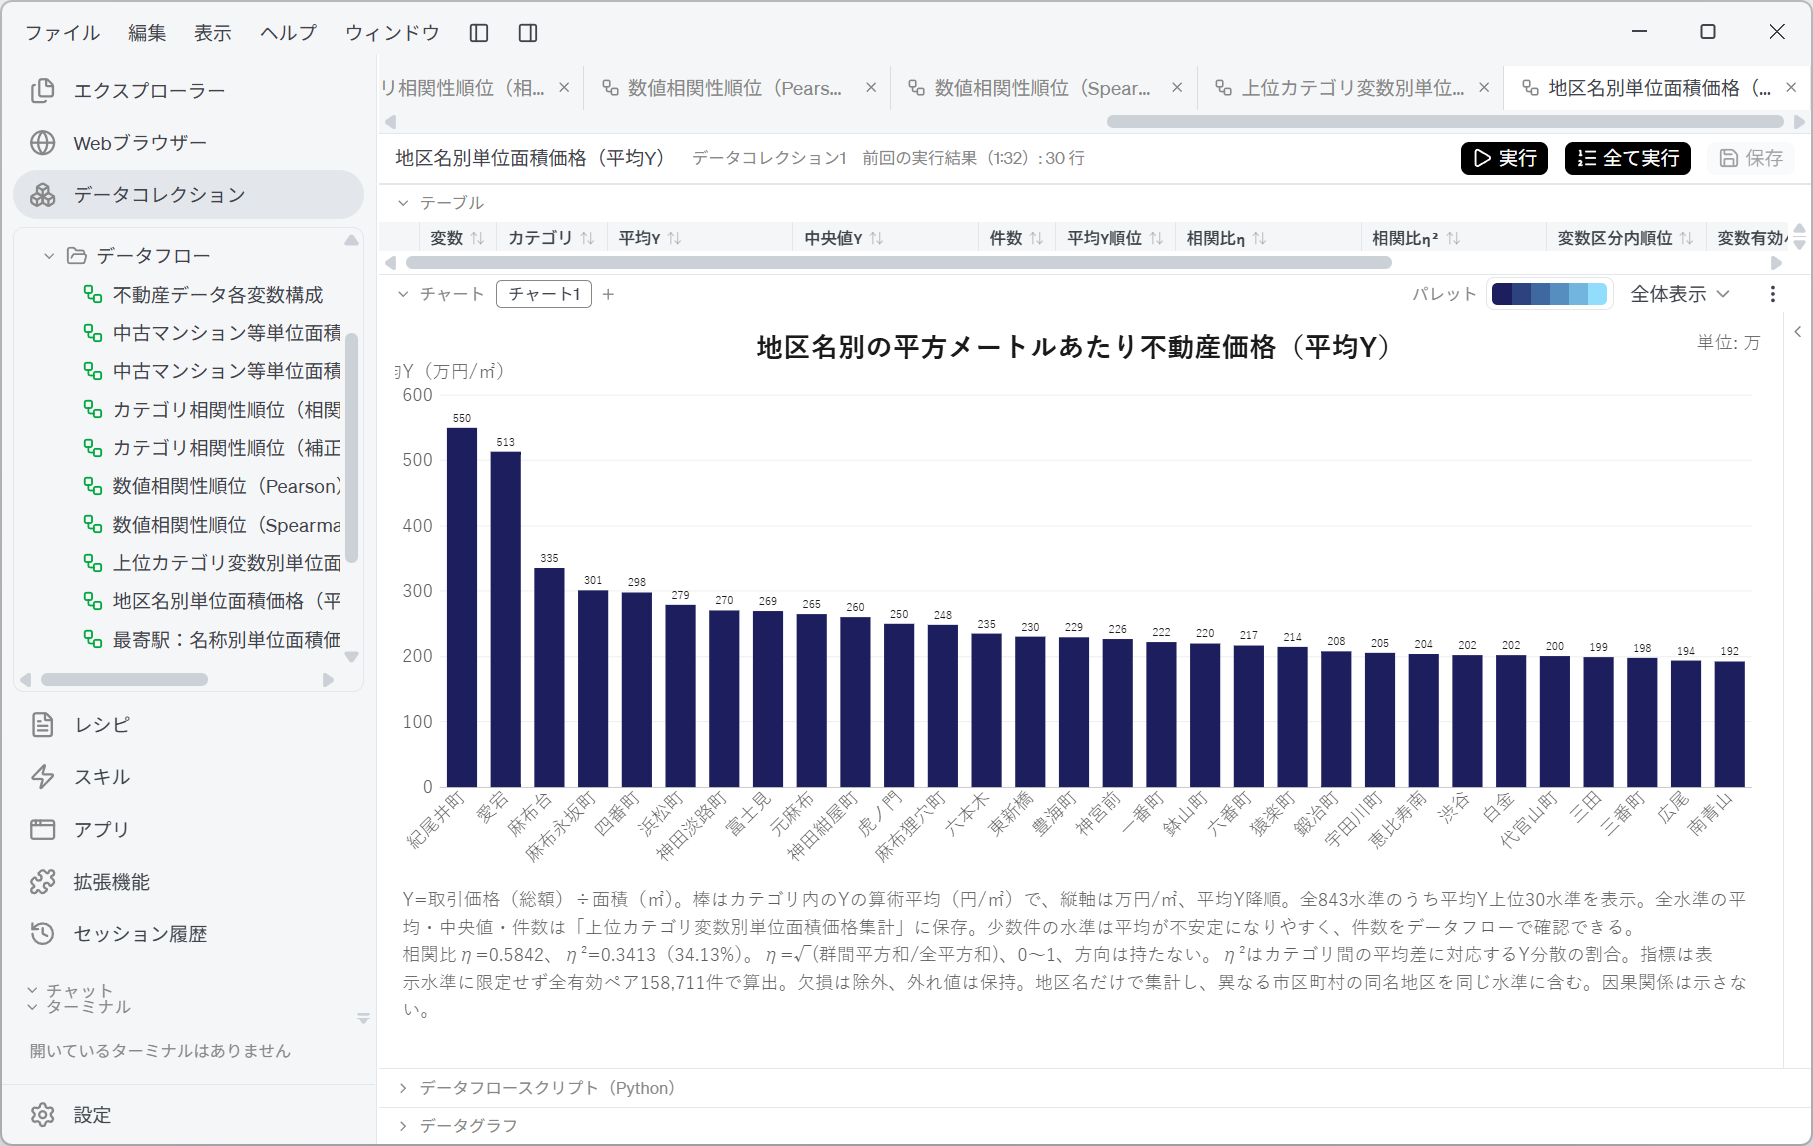Expand the データフロースクリプト (Python) section
Screen dimensions: 1813x1146
click(x=403, y=1088)
